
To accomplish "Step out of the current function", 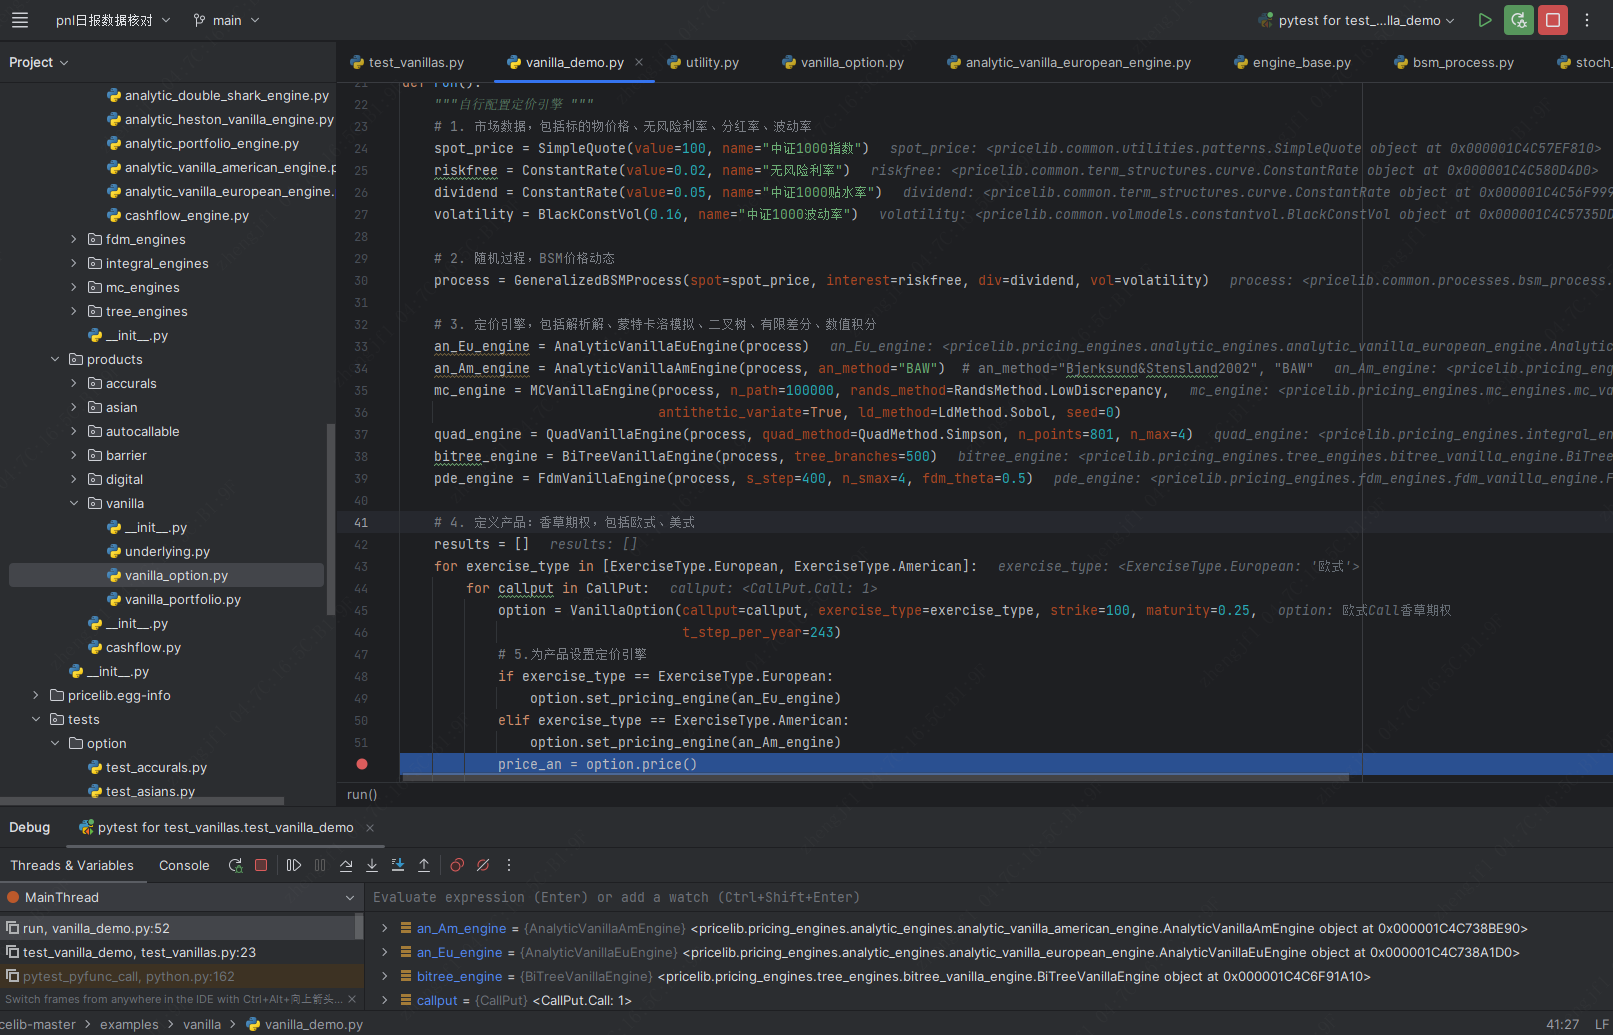I will click(x=424, y=865).
